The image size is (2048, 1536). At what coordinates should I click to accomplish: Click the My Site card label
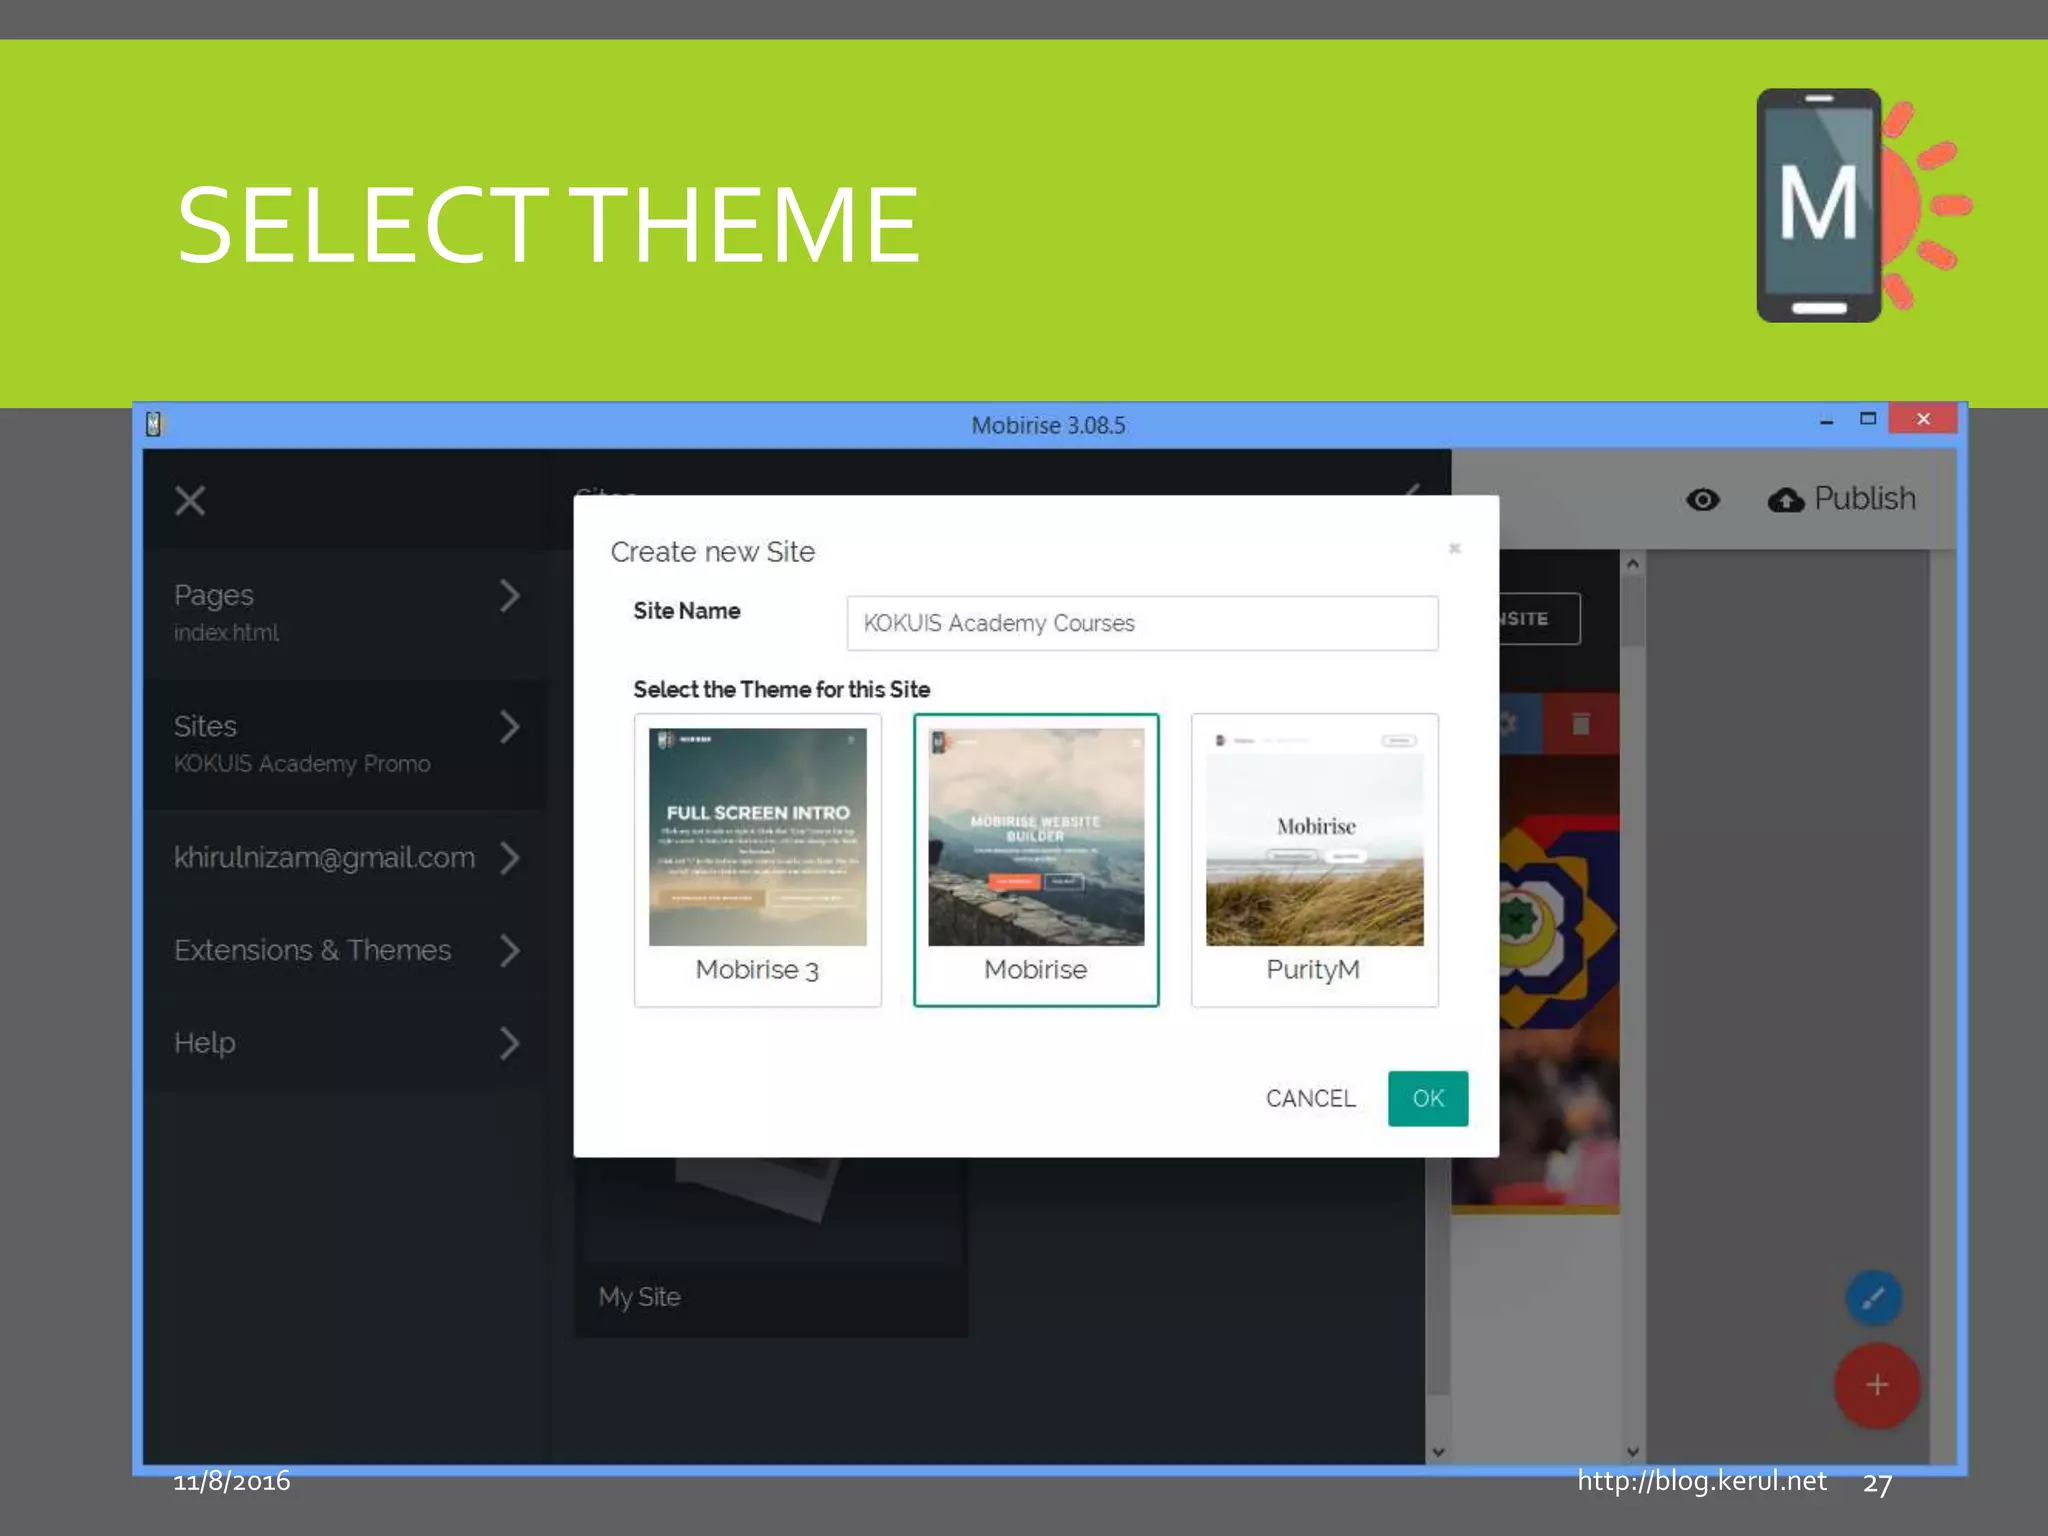click(640, 1297)
